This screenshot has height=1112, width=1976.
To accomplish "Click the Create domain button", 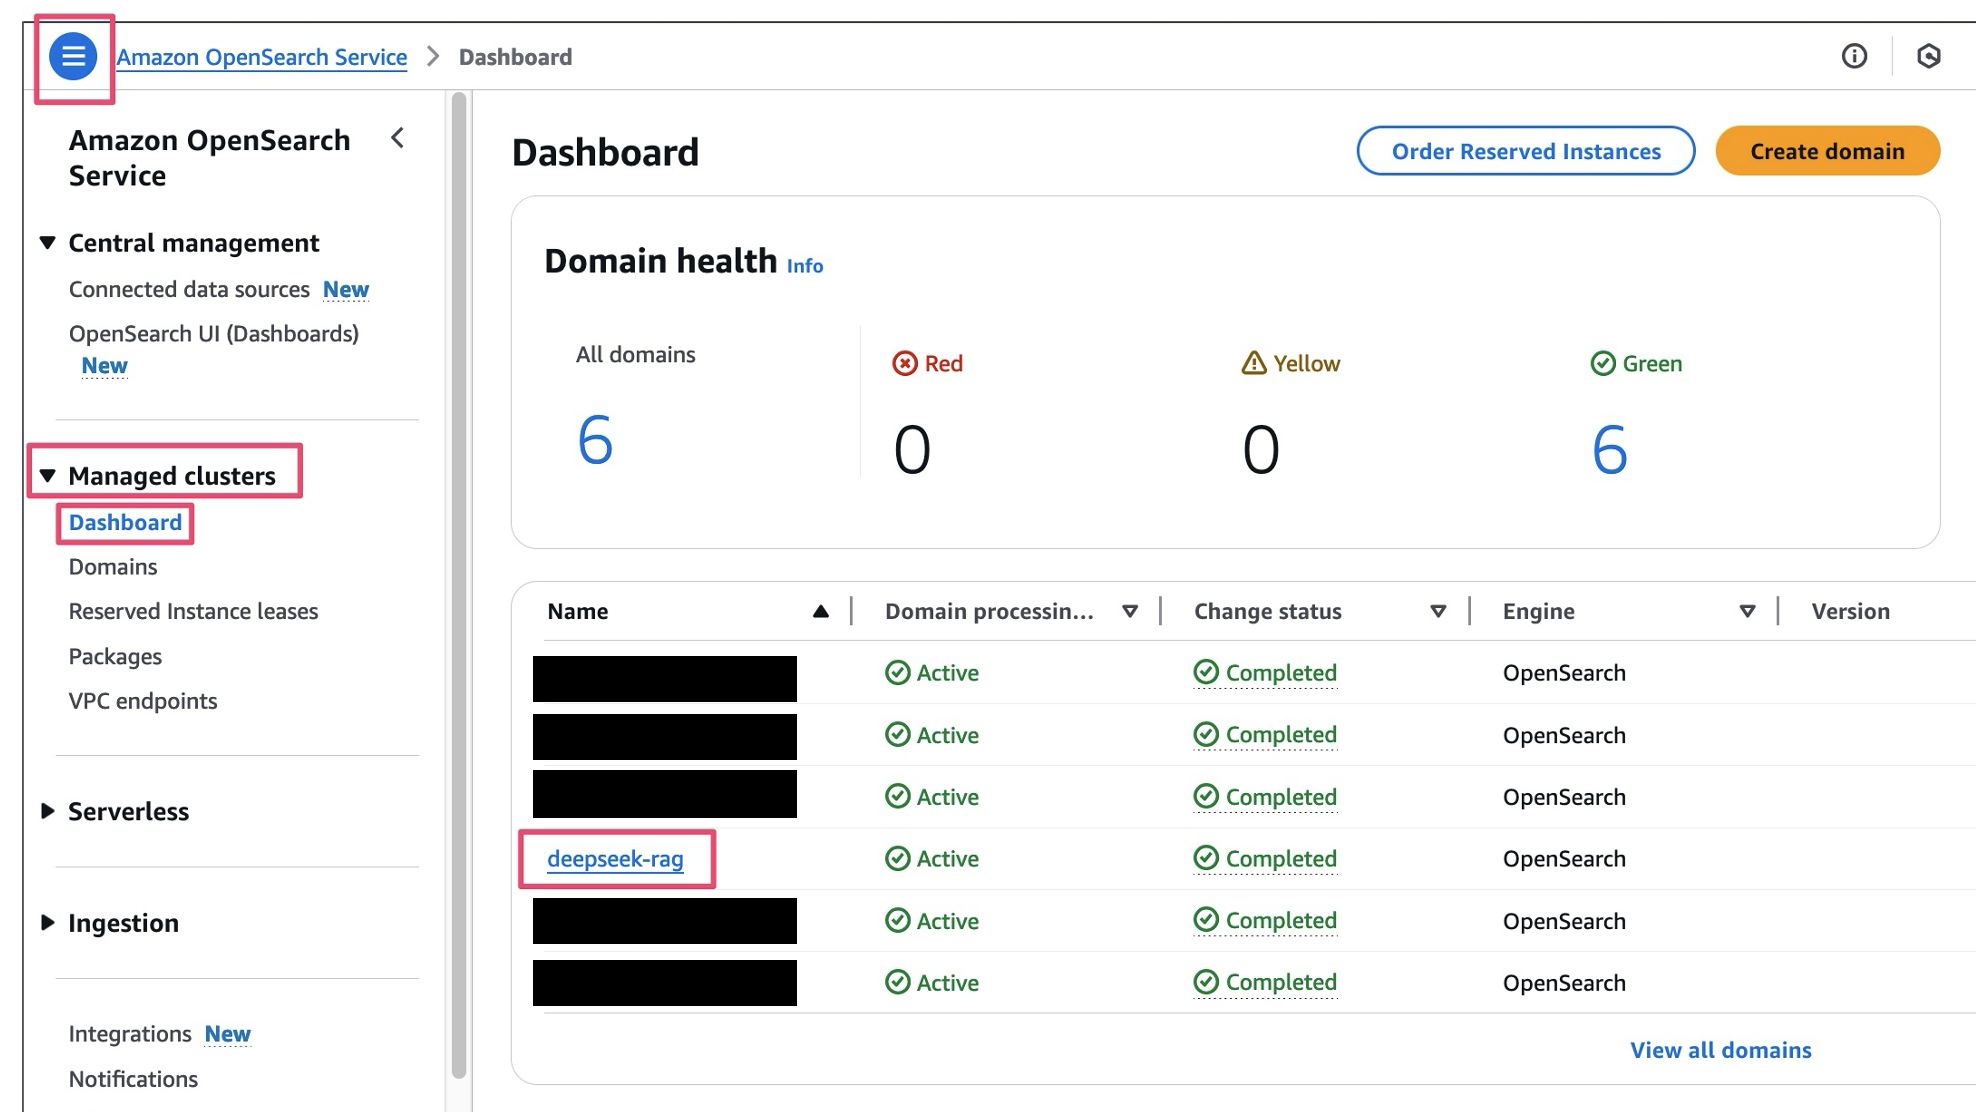I will coord(1827,151).
